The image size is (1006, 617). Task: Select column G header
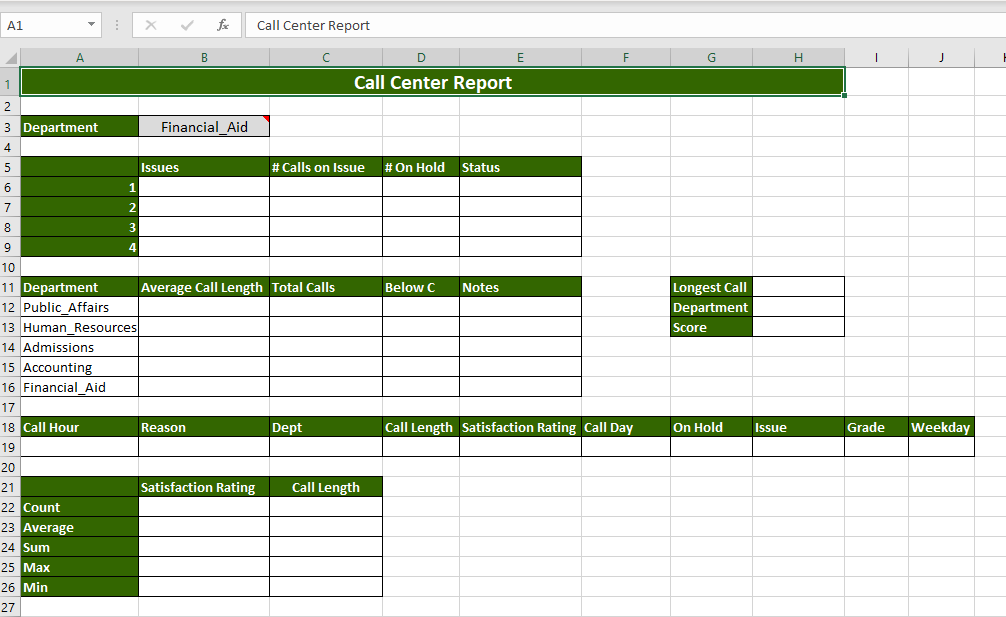click(712, 58)
